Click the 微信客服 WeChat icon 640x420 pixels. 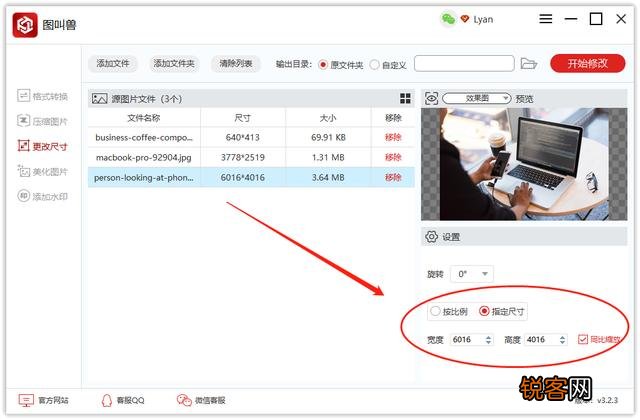(x=184, y=400)
